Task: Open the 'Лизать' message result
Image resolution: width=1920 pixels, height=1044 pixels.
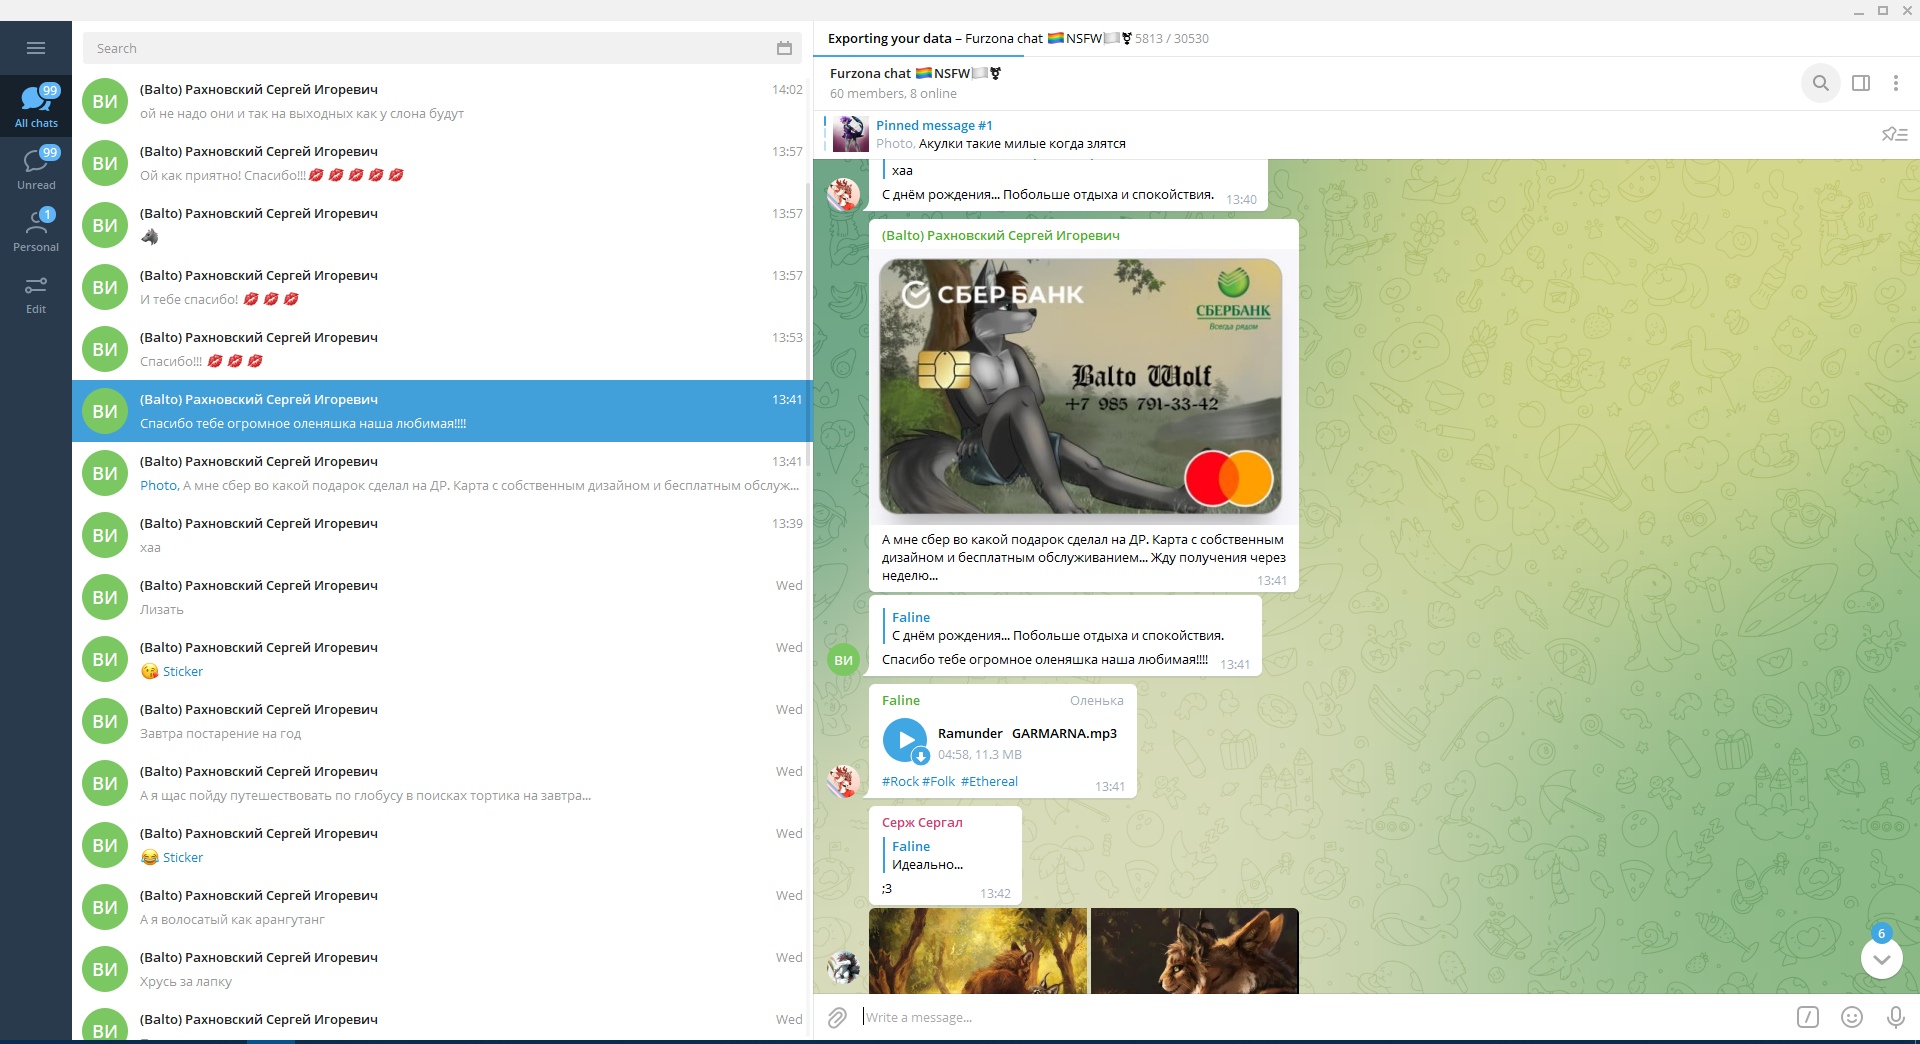Action: click(x=442, y=597)
